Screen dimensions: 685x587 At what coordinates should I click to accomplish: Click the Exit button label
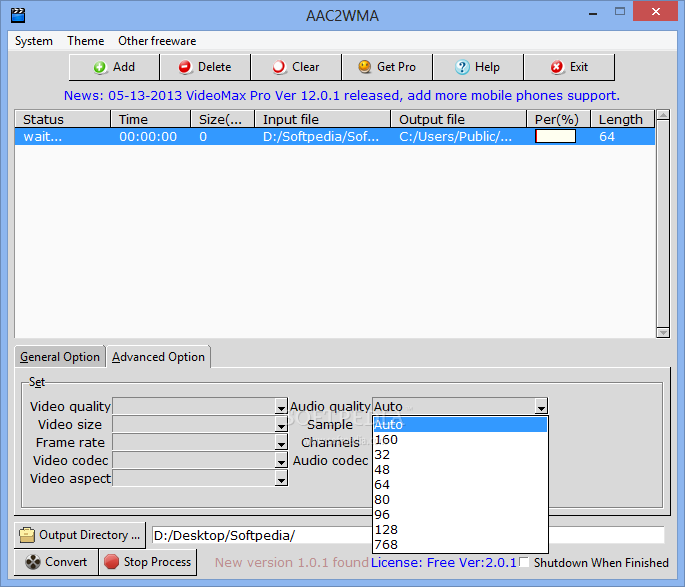579,67
